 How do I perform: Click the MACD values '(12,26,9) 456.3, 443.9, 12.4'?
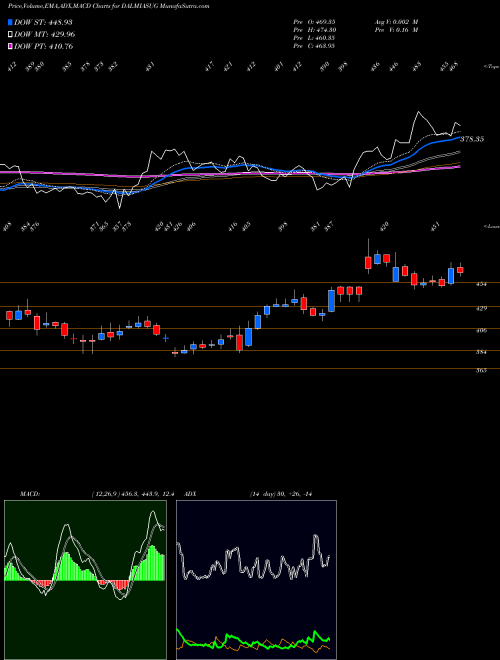133,494
